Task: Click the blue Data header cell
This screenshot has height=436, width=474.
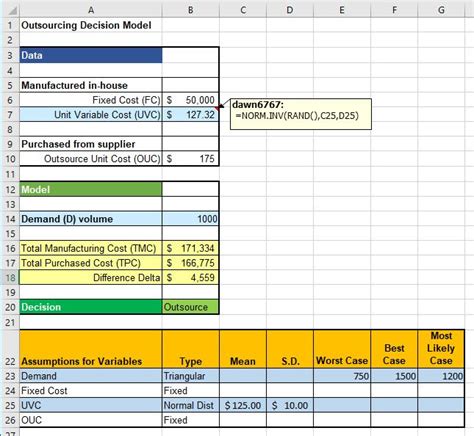Action: [x=91, y=55]
